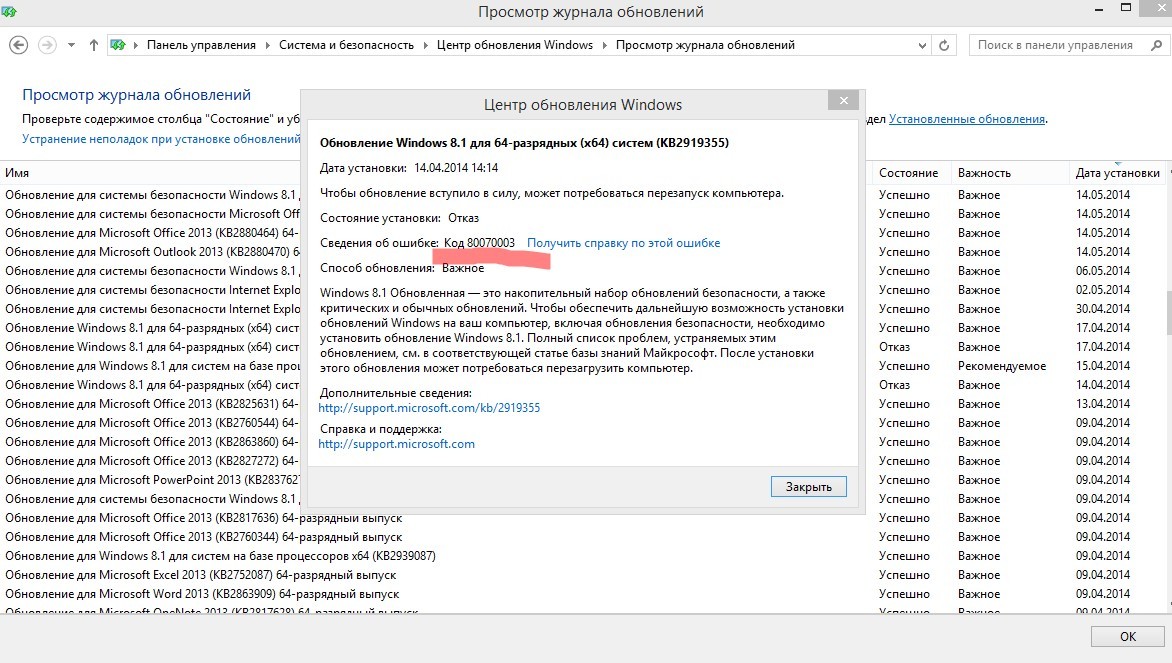This screenshot has height=663, width=1172.
Task: Open 'Устранение неполадок при установке обновлений' link
Action: (161, 139)
